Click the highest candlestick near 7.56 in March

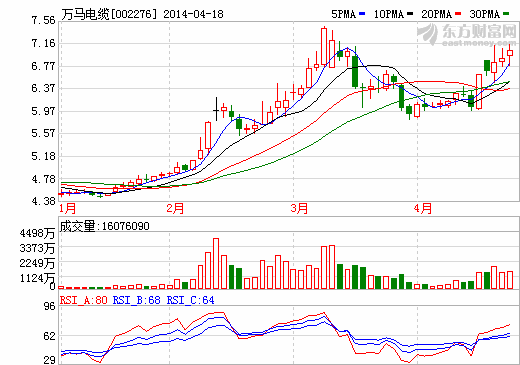[x=324, y=47]
